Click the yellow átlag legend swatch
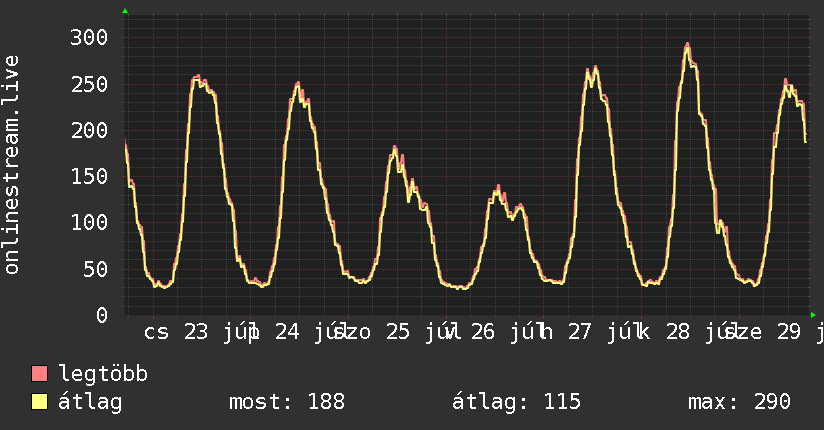This screenshot has width=824, height=430. [39, 402]
